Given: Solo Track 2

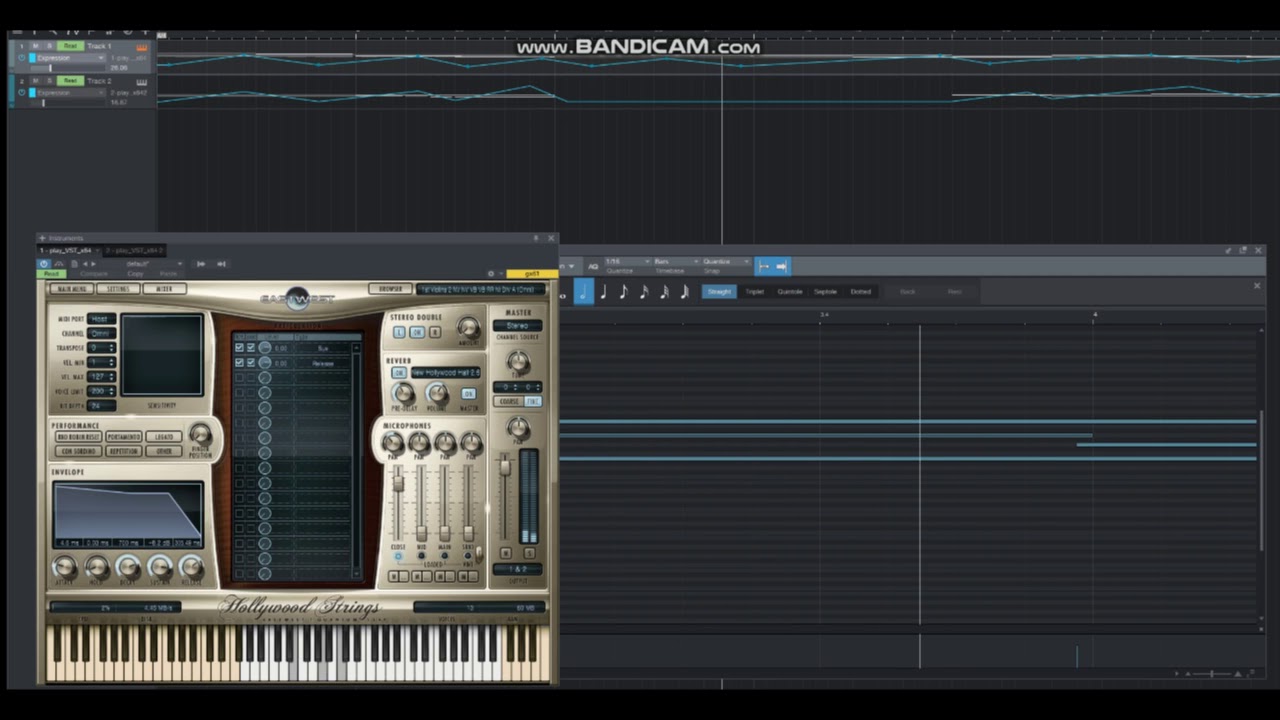Looking at the screenshot, I should point(48,81).
